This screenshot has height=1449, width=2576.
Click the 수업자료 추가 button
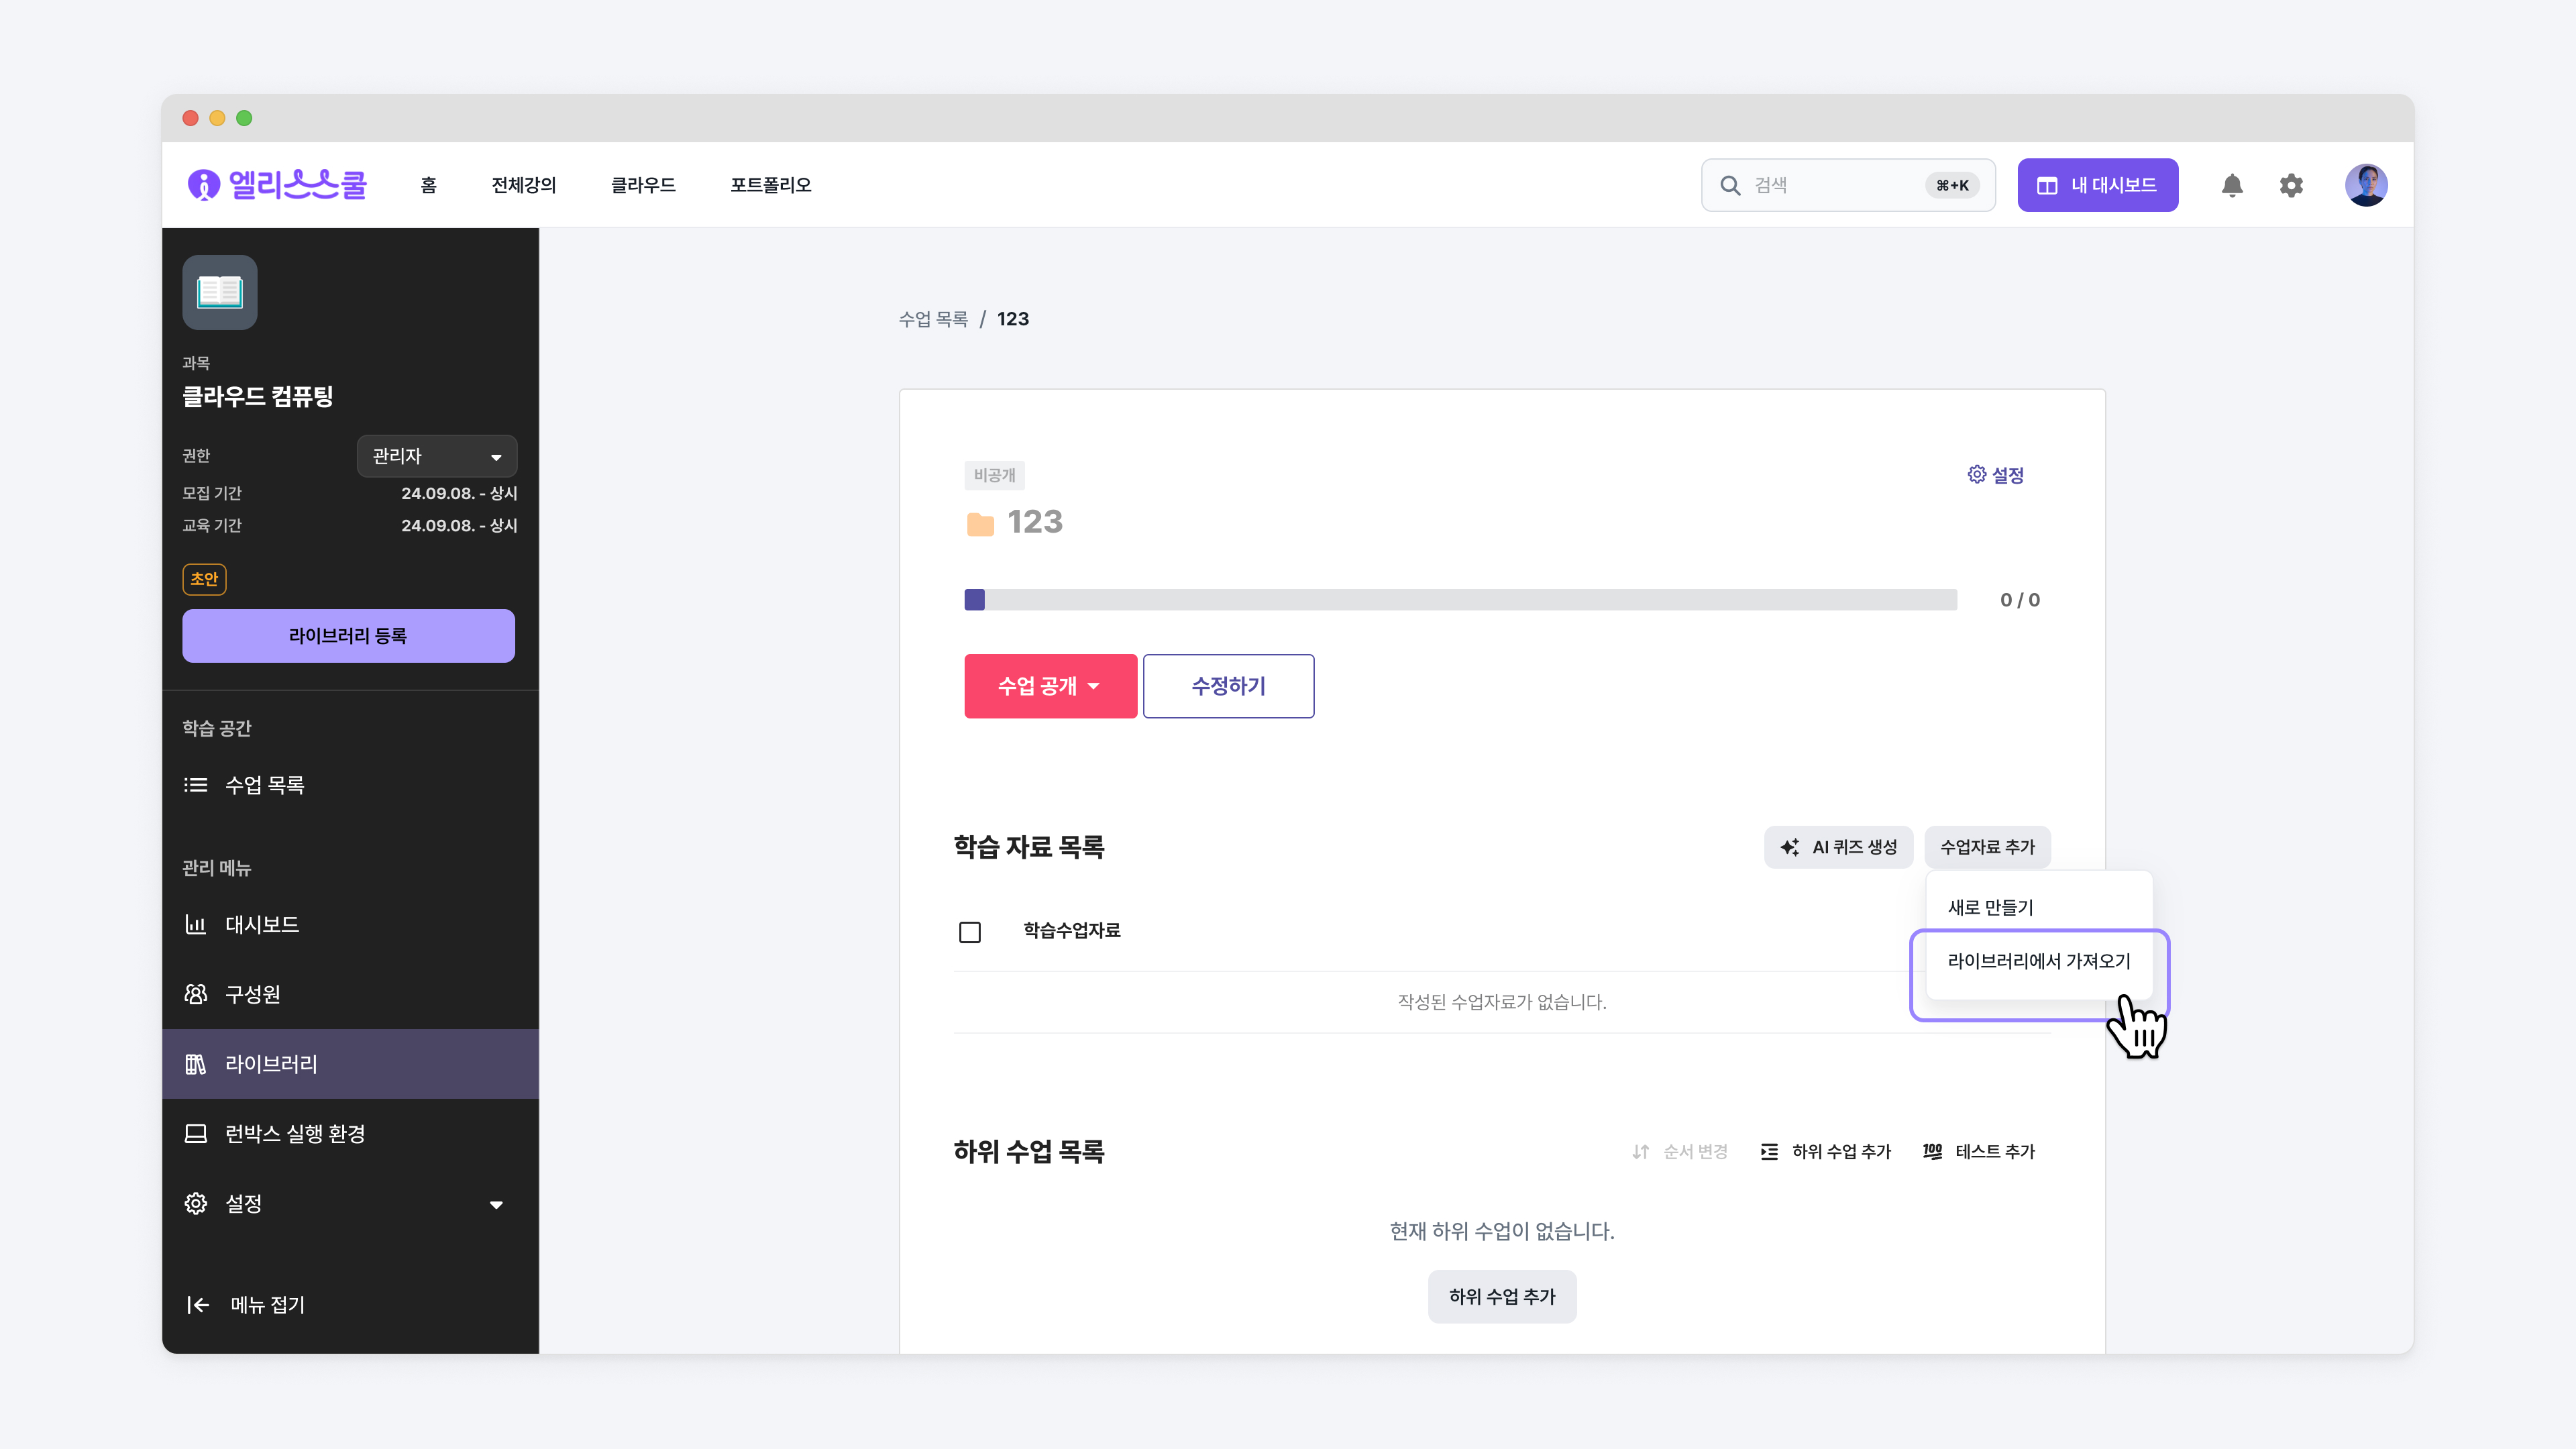(1987, 847)
